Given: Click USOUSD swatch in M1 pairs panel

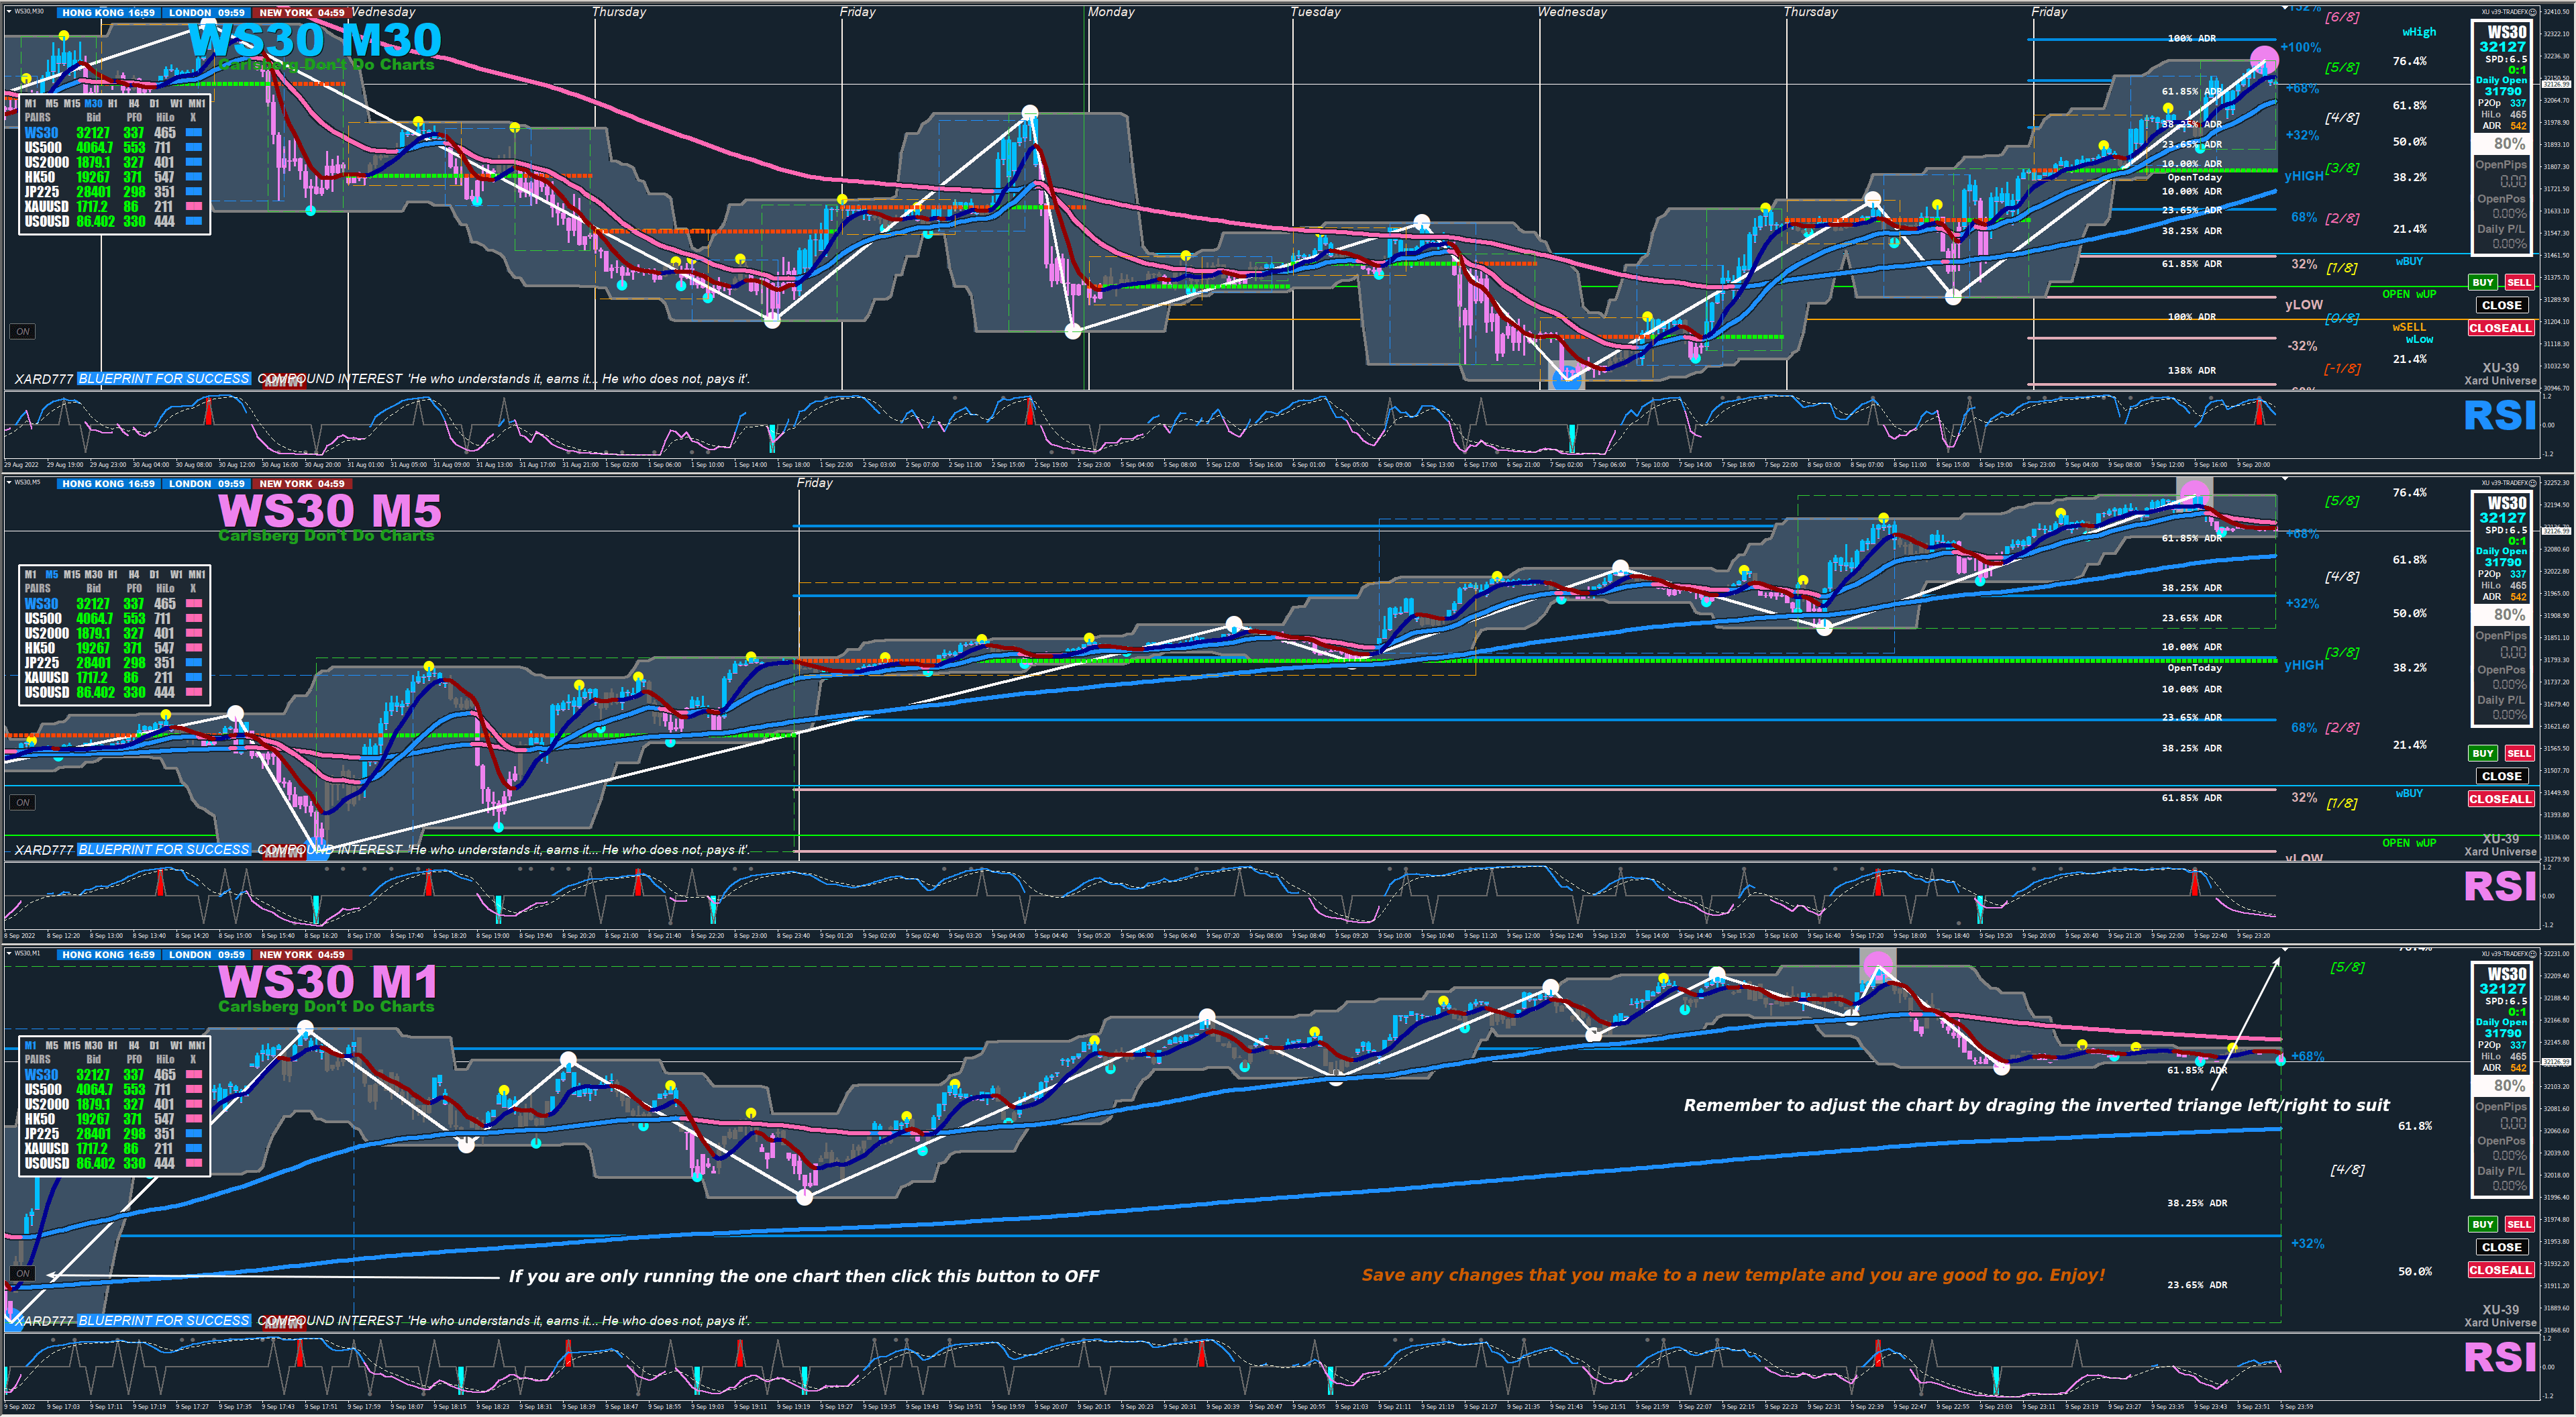Looking at the screenshot, I should [x=193, y=1163].
